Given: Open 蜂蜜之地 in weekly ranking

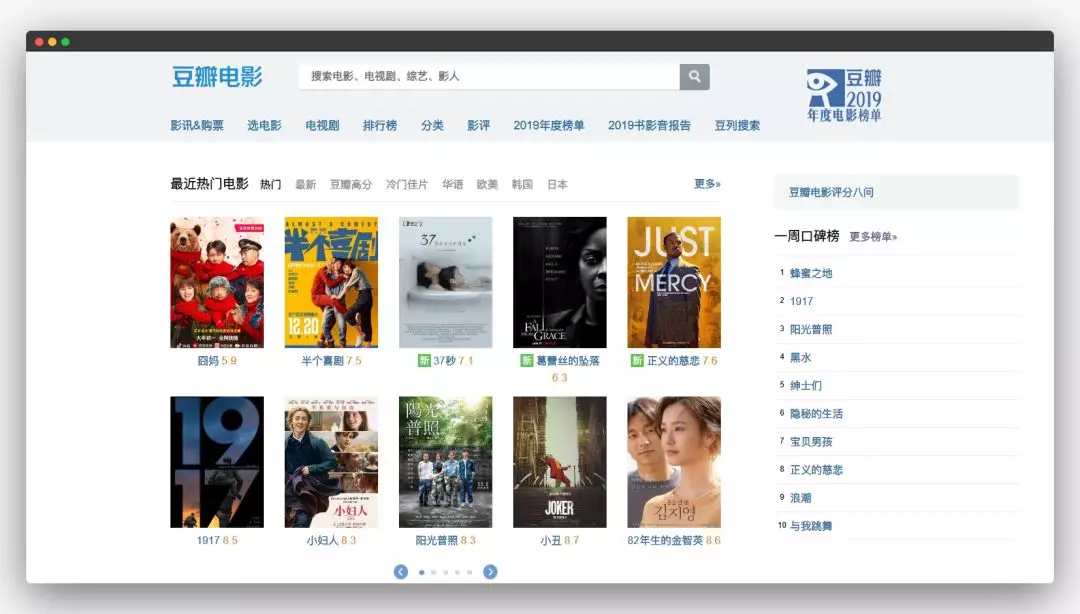Looking at the screenshot, I should [x=811, y=274].
